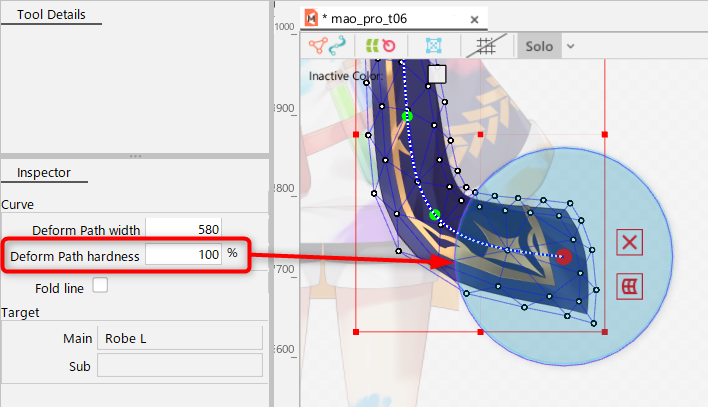Click the empty Sub target field
The width and height of the screenshot is (708, 407).
click(x=179, y=366)
